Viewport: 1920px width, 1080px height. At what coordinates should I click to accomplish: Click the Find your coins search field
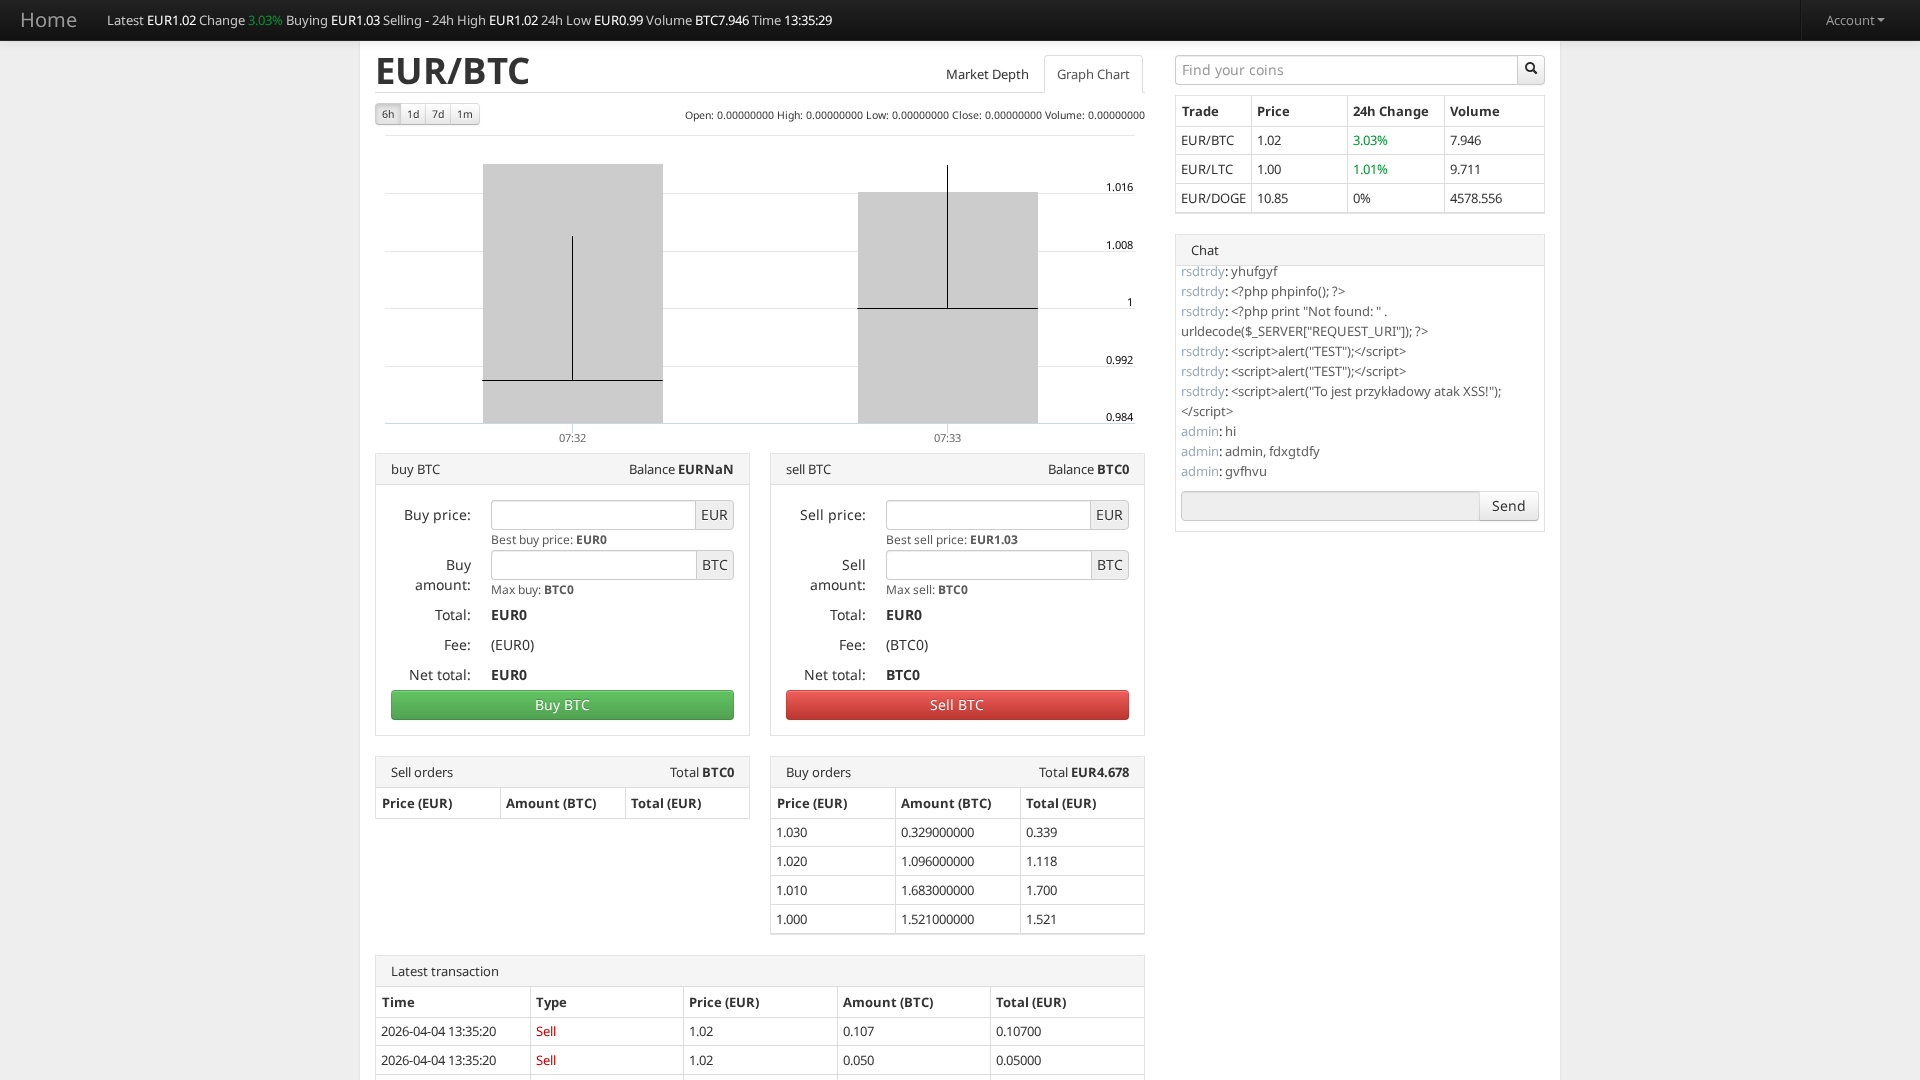(x=1345, y=69)
